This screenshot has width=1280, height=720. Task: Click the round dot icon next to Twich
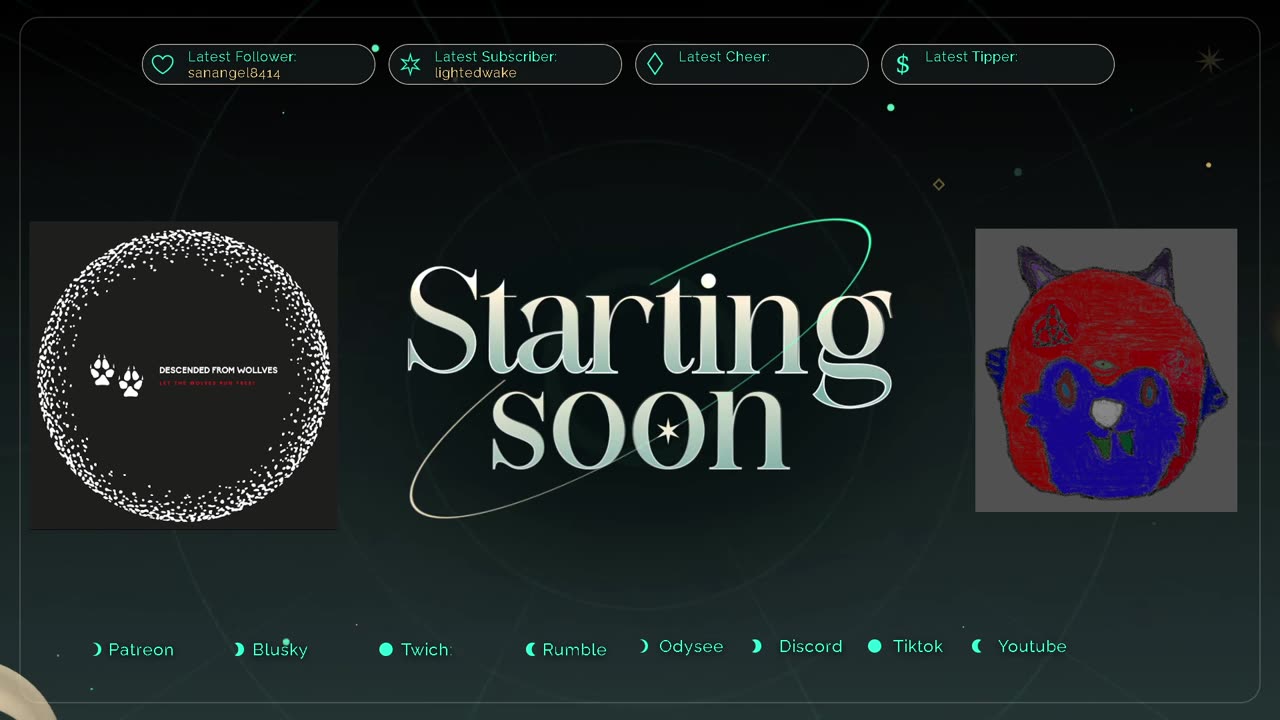(386, 649)
